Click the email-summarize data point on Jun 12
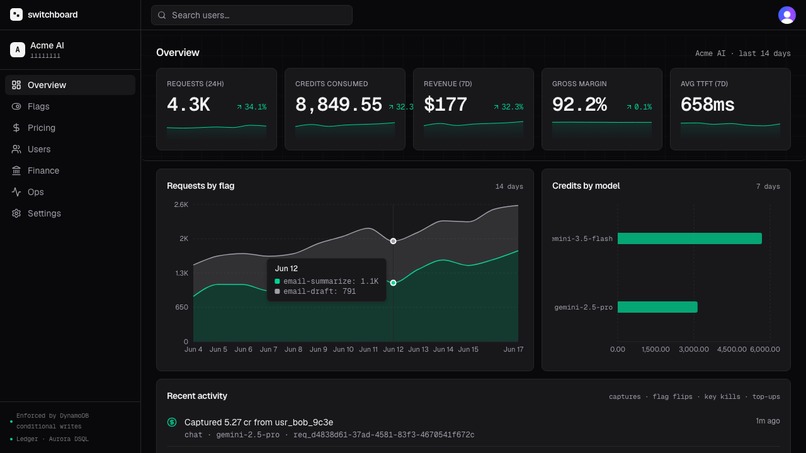The image size is (806, 453). pos(393,283)
